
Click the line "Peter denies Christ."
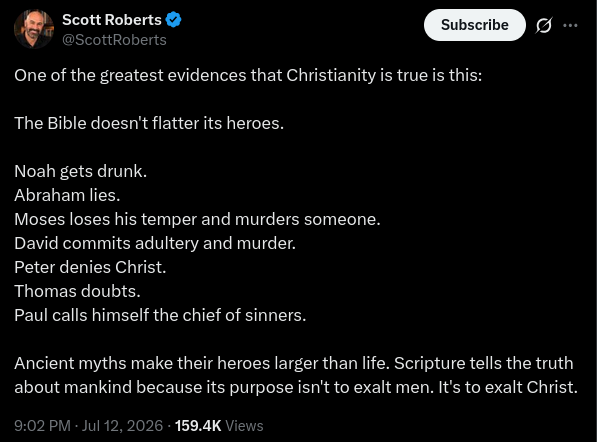pyautogui.click(x=90, y=267)
